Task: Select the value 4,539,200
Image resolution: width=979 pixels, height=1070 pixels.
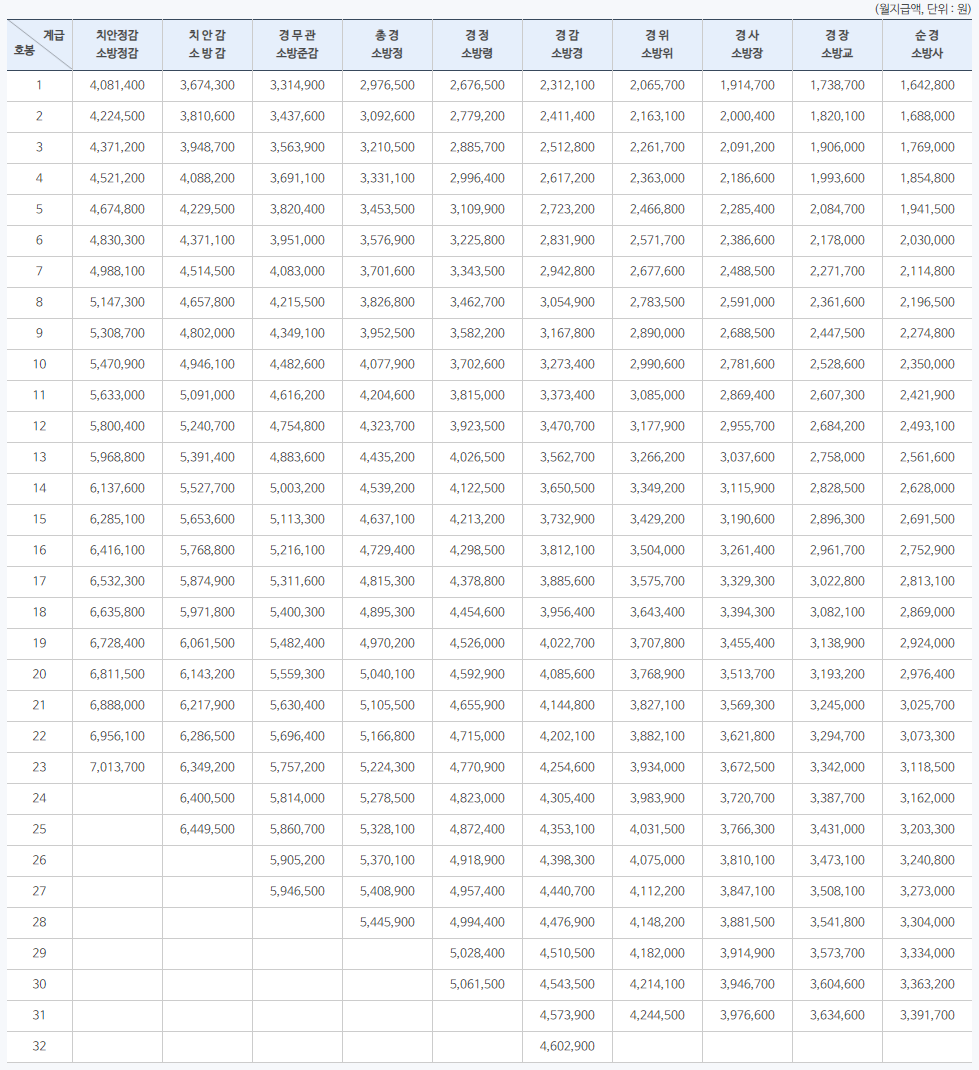Action: click(x=388, y=488)
